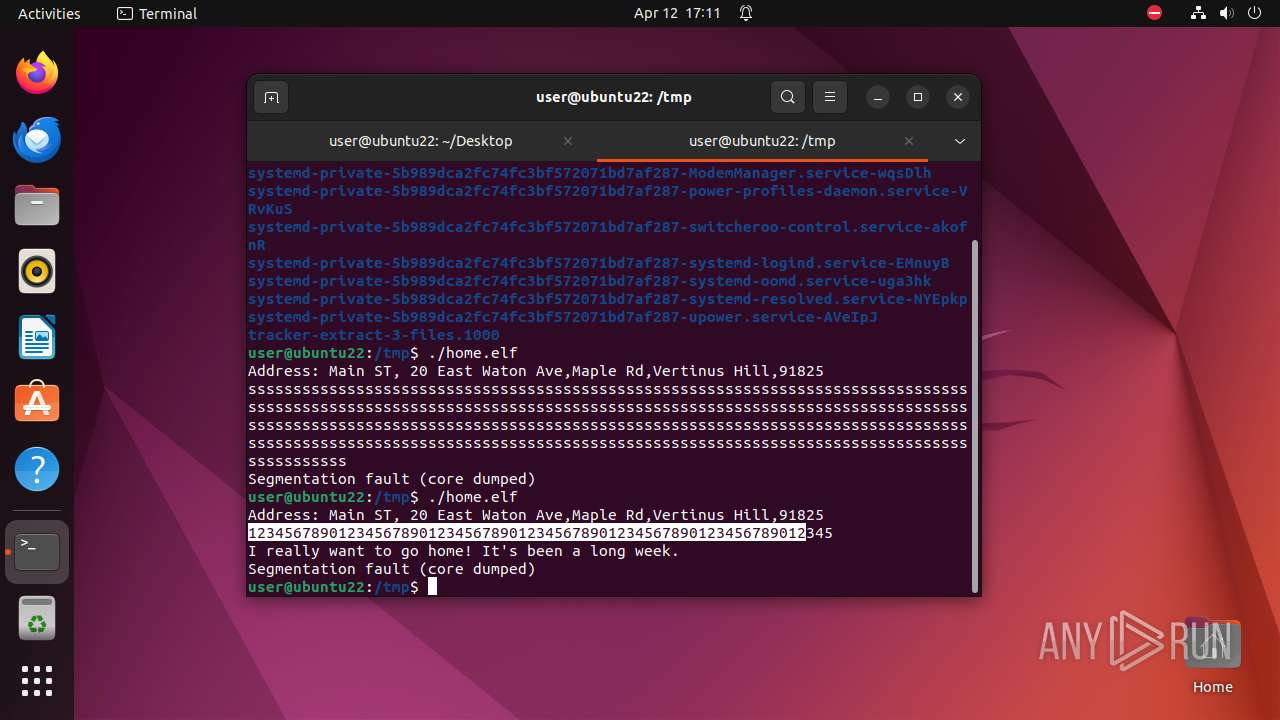Launch Firefox from the dock

point(37,73)
